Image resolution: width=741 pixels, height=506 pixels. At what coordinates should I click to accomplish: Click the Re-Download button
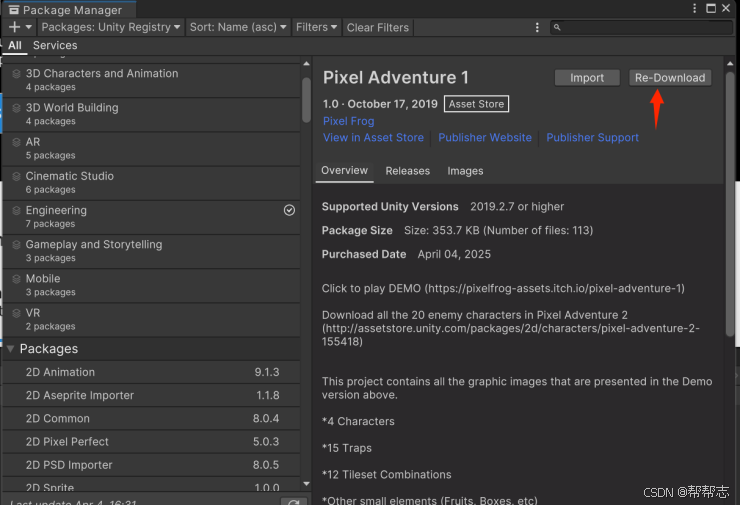tap(670, 78)
